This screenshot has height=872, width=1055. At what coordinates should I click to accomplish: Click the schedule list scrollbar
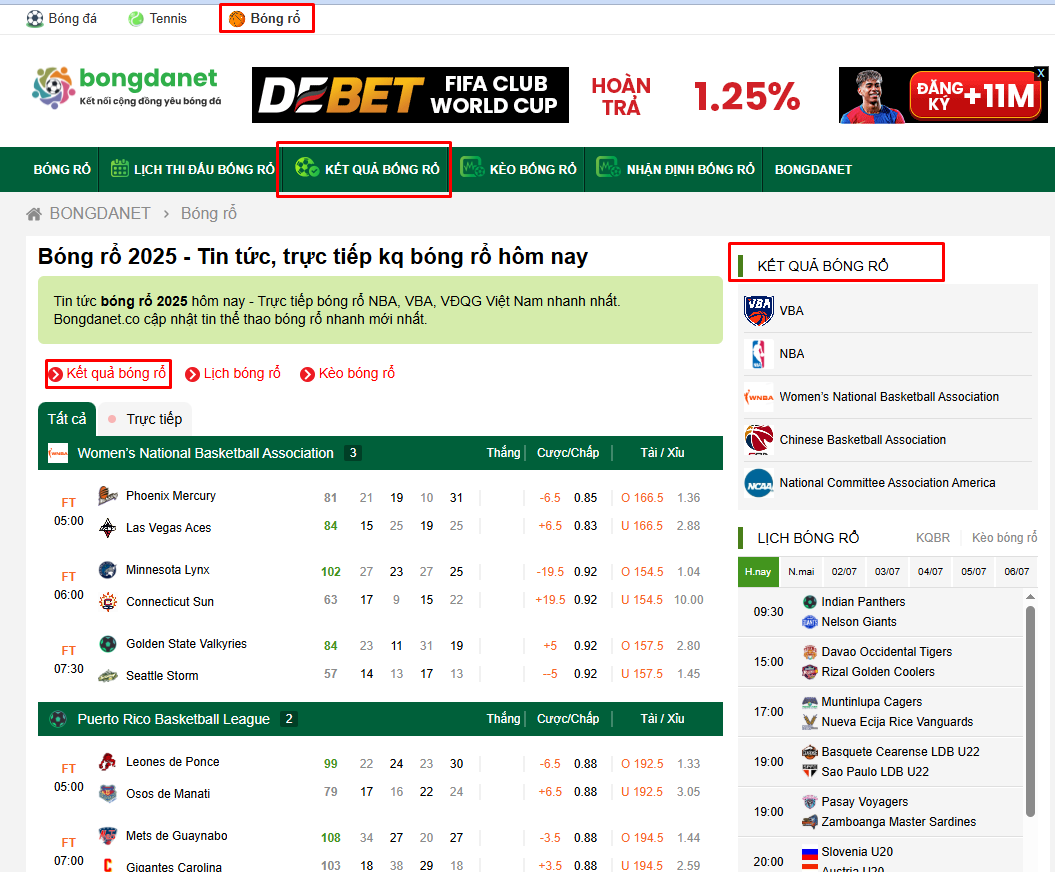[1030, 700]
